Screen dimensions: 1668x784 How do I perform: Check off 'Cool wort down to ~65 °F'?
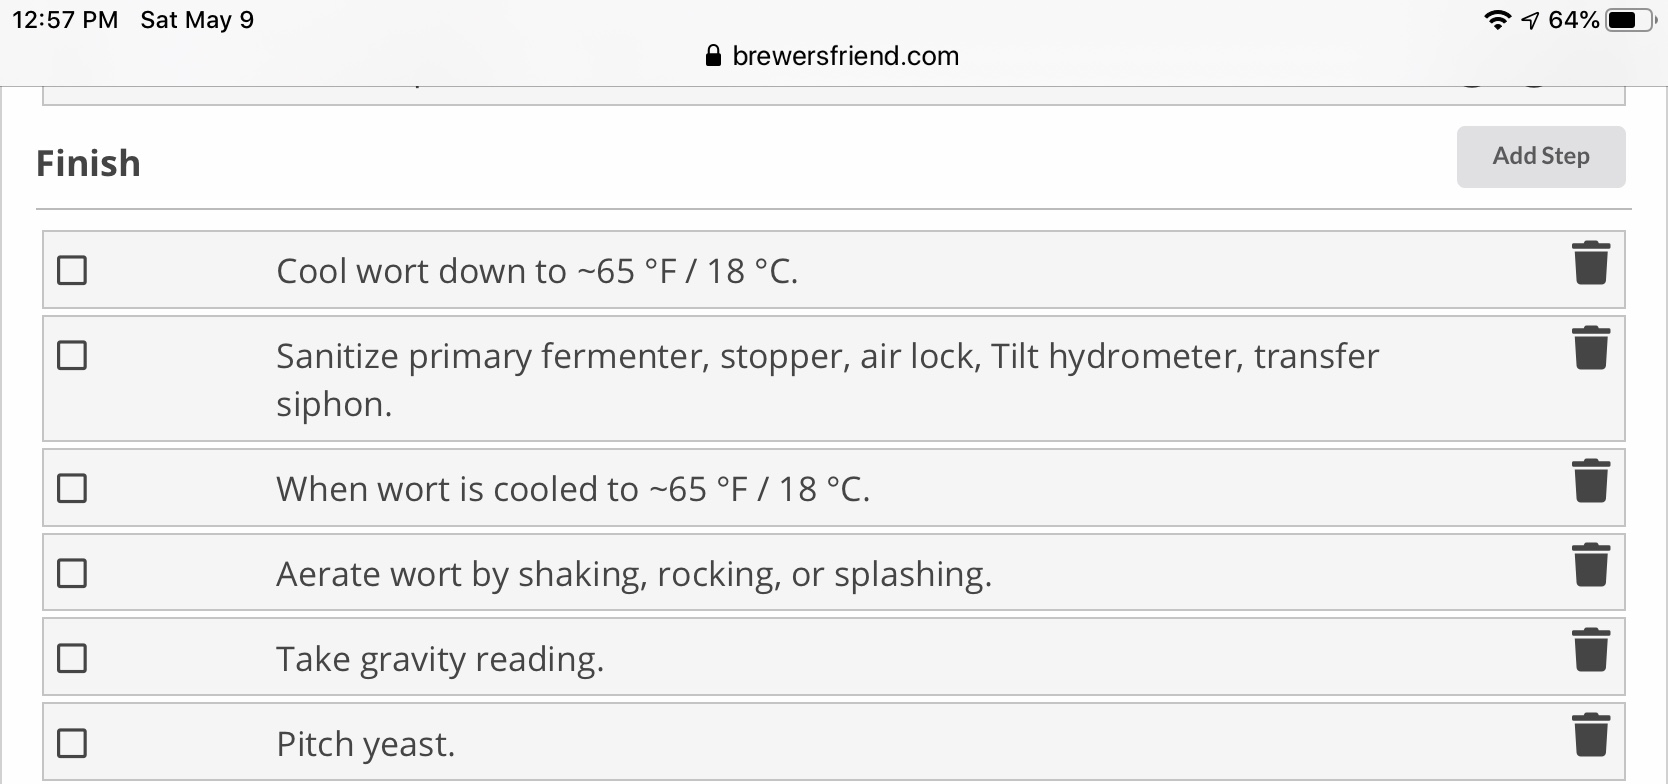tap(72, 270)
